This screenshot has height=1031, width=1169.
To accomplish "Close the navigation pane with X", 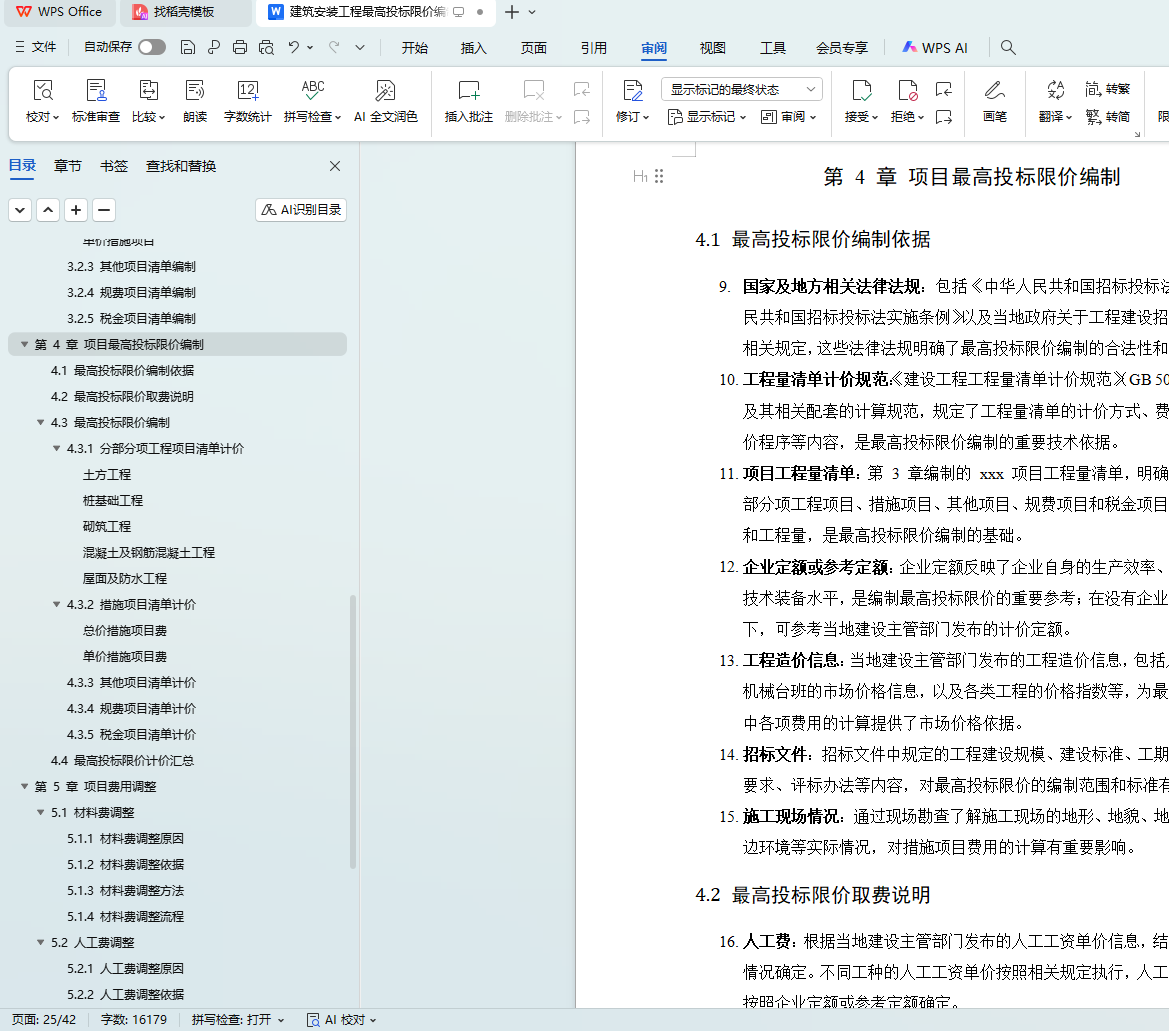I will pos(335,166).
